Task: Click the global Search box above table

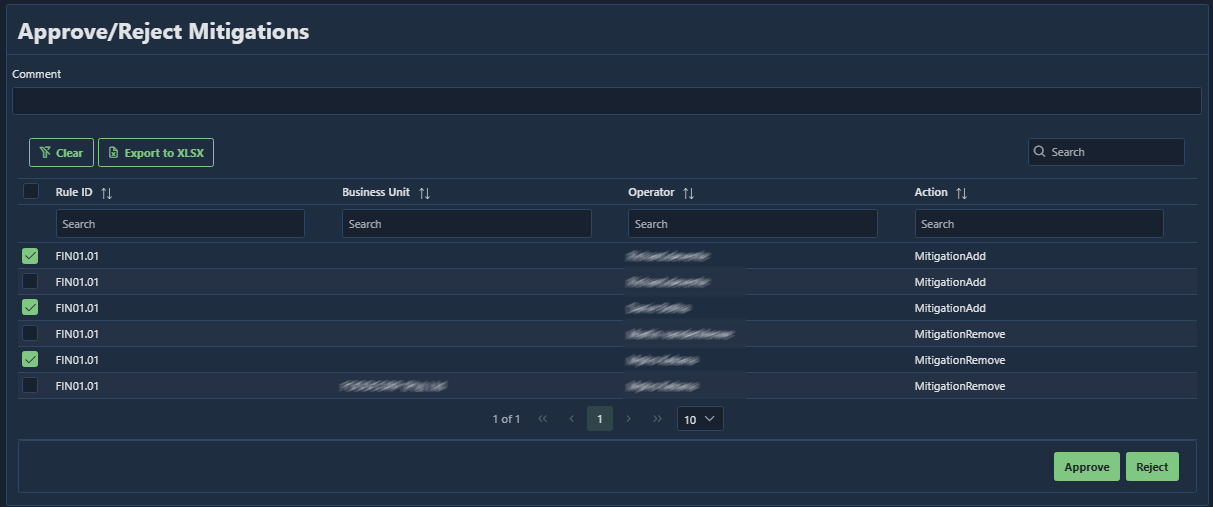Action: (x=1106, y=152)
